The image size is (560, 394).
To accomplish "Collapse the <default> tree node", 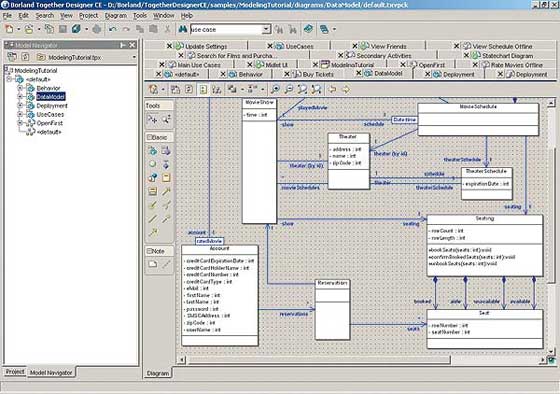I will [x=9, y=79].
